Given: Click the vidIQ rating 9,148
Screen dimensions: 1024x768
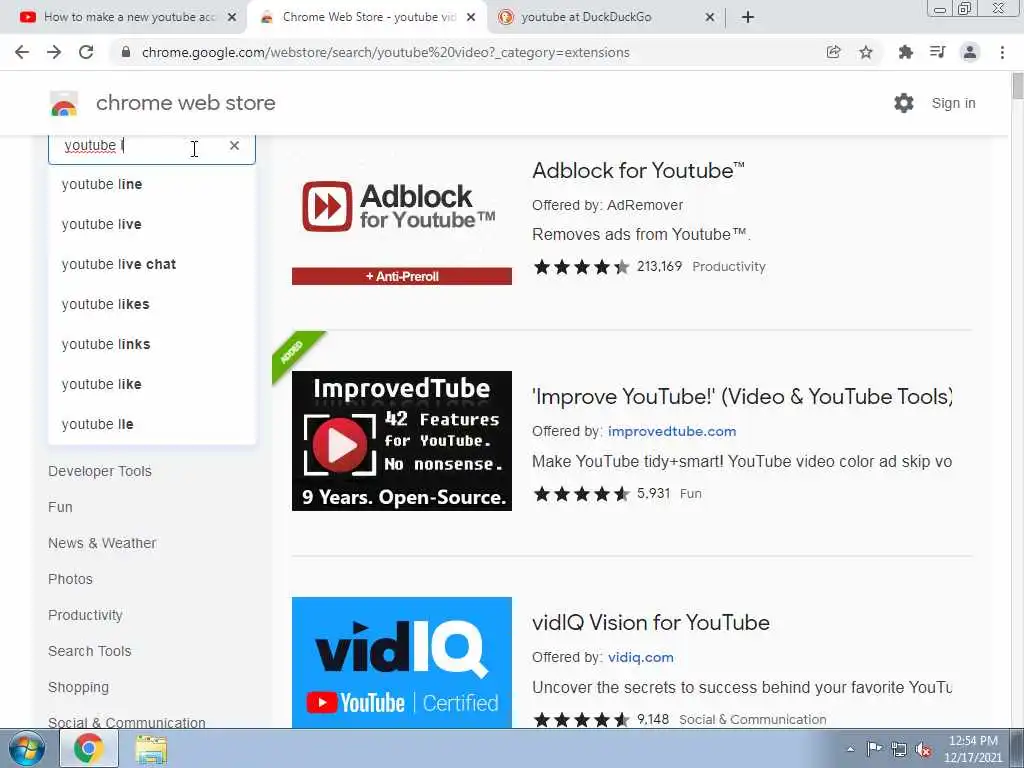Looking at the screenshot, I should (x=601, y=719).
